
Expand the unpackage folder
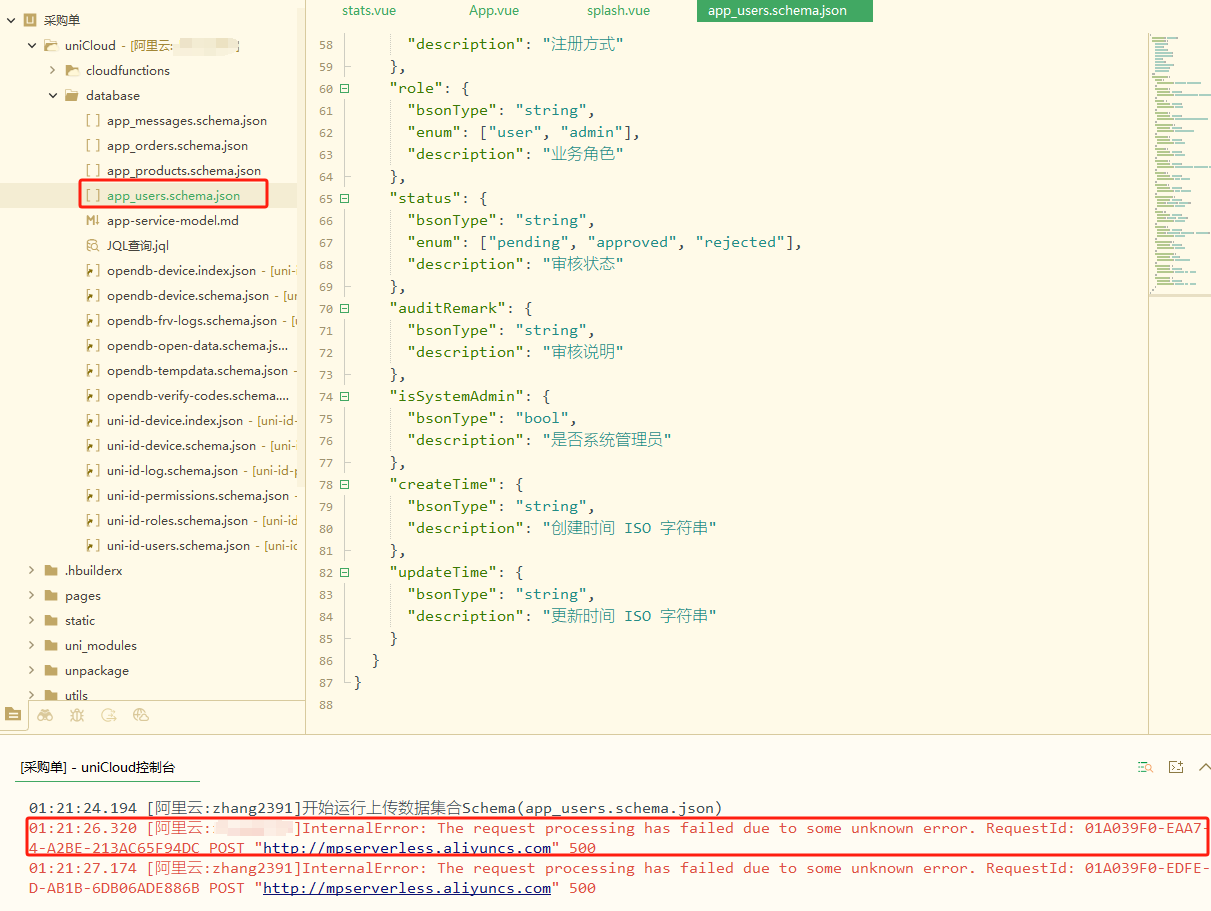tap(32, 670)
